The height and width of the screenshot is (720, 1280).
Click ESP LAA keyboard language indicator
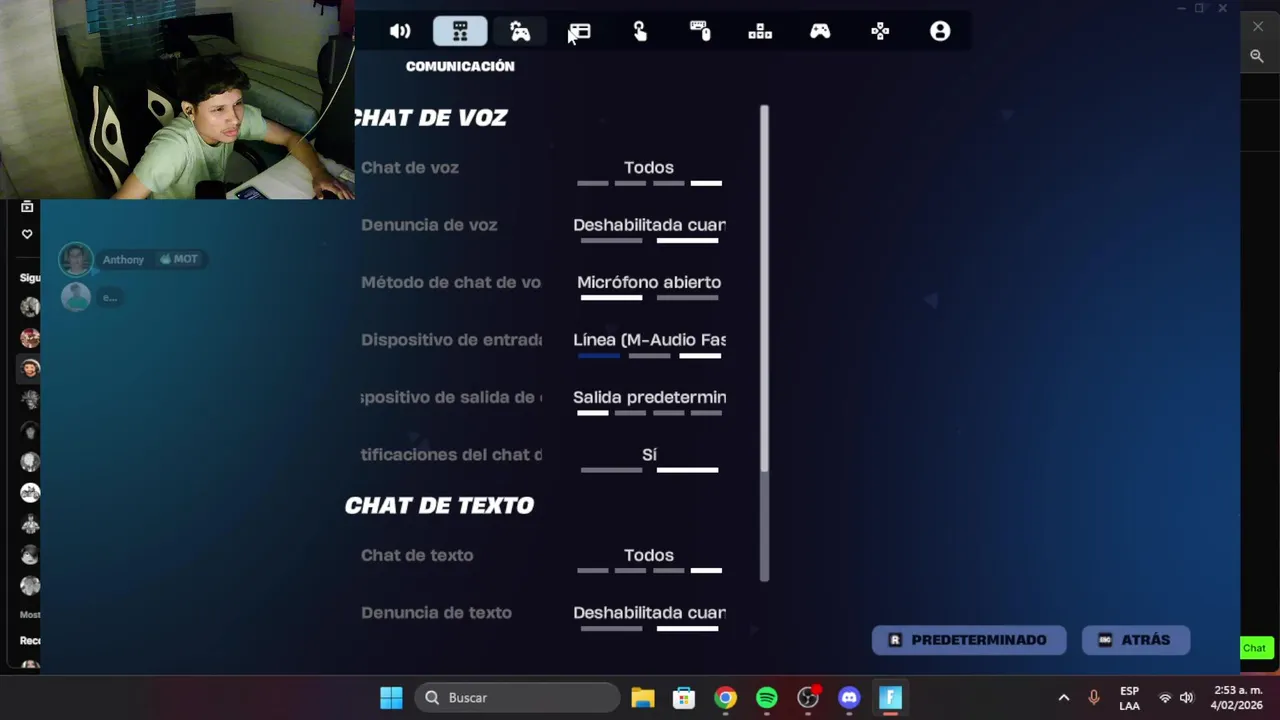(1129, 698)
